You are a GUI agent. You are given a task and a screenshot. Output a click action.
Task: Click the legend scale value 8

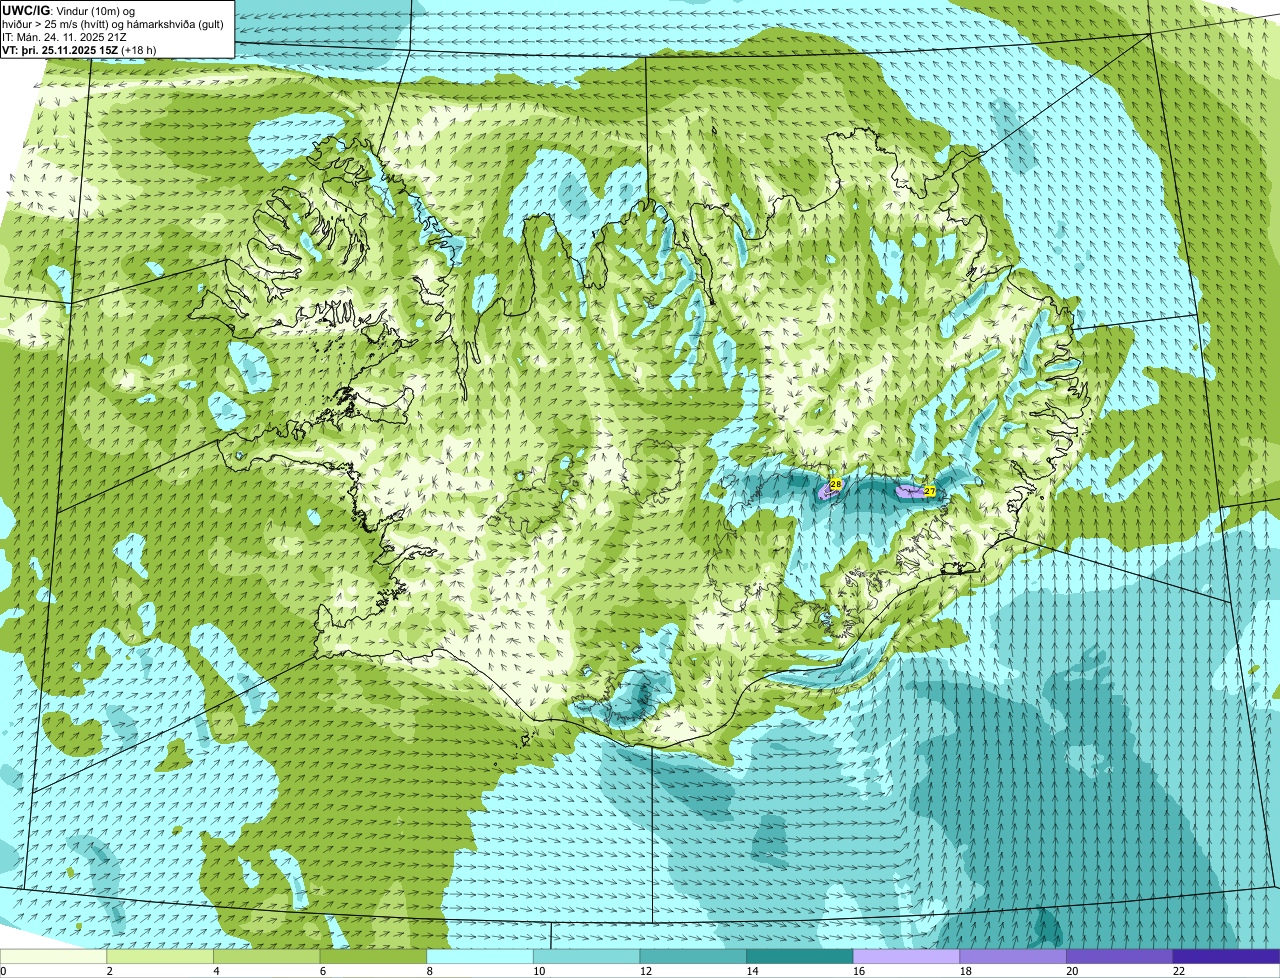click(428, 971)
